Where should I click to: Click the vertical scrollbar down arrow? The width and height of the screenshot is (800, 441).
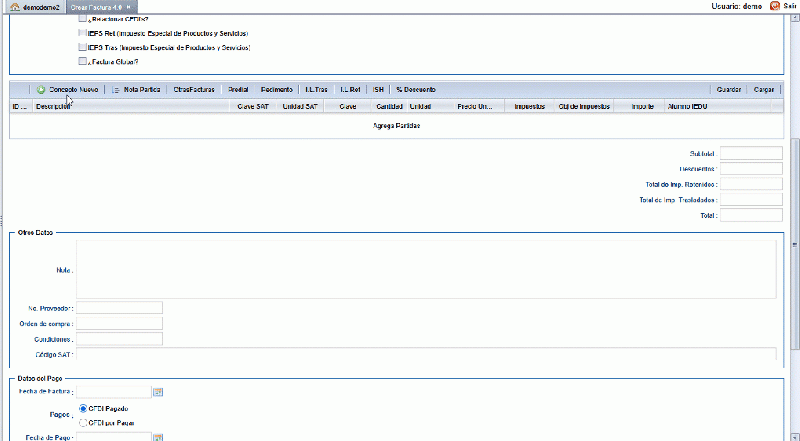coord(794,436)
